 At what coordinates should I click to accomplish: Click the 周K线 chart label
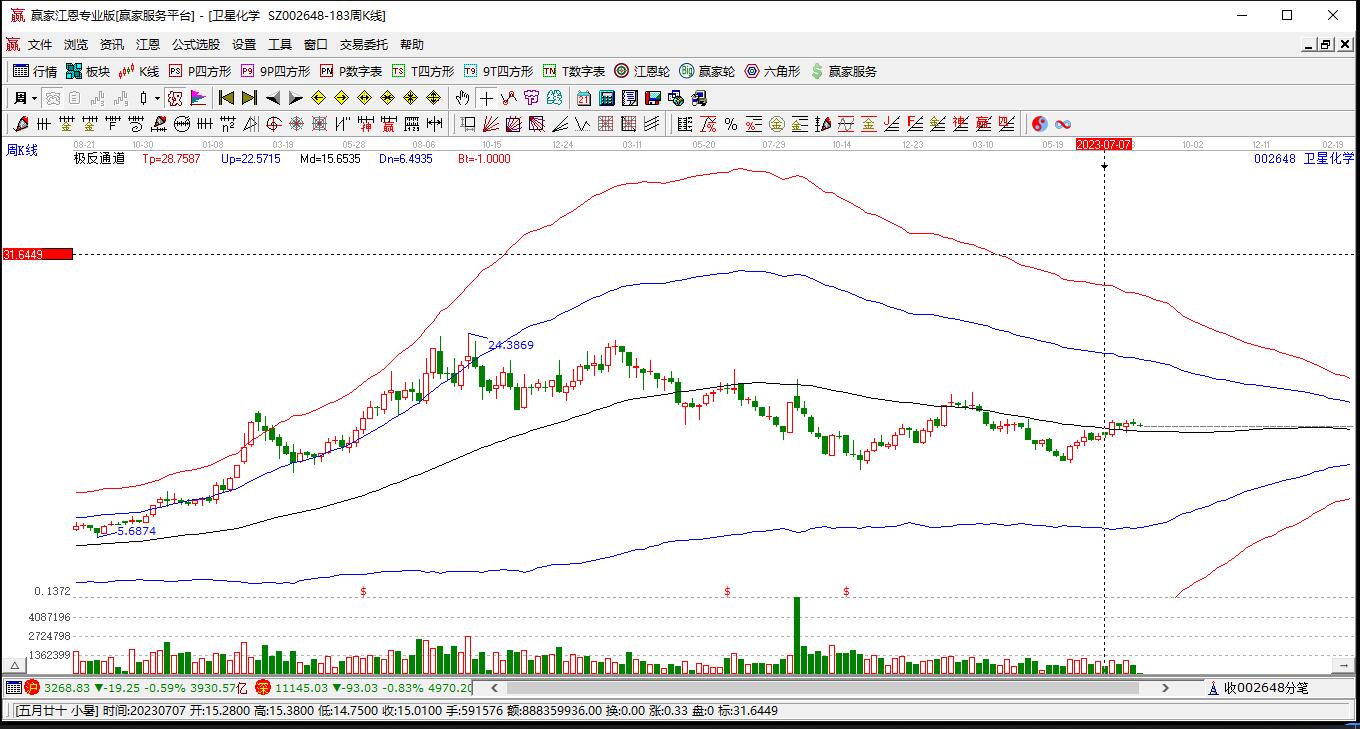21,150
